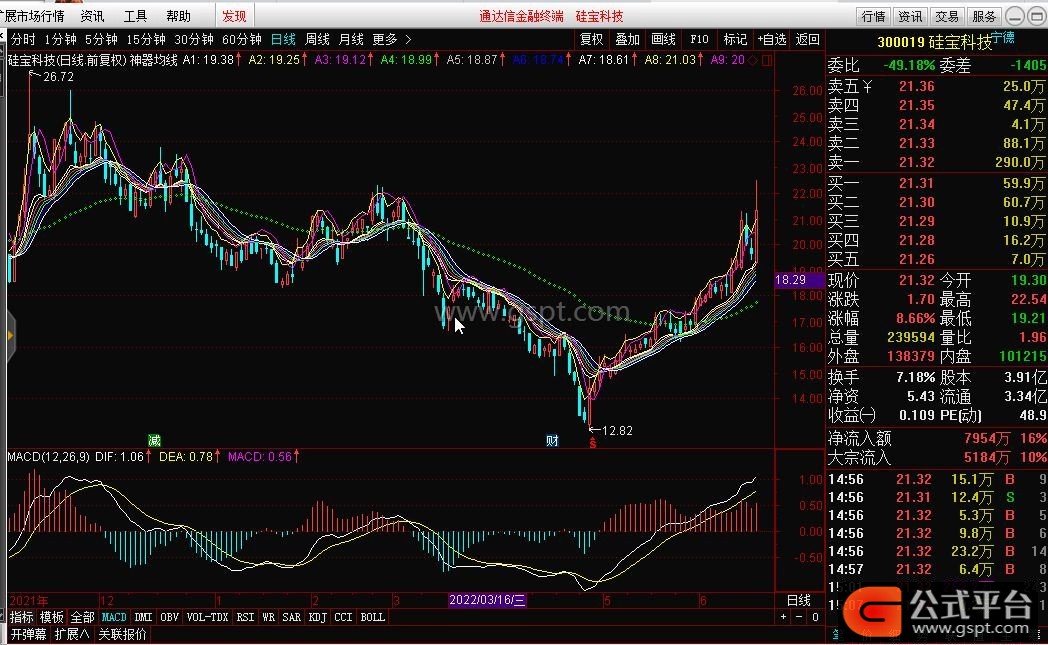Open the 更多 > period dropdown
The height and width of the screenshot is (645, 1048).
pyautogui.click(x=392, y=39)
